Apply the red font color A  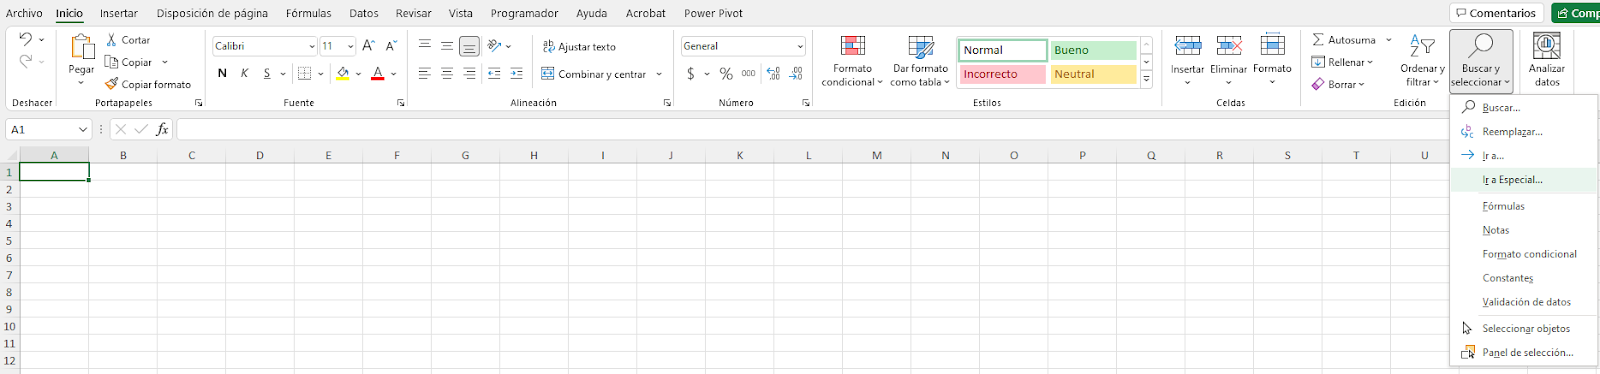coord(377,73)
